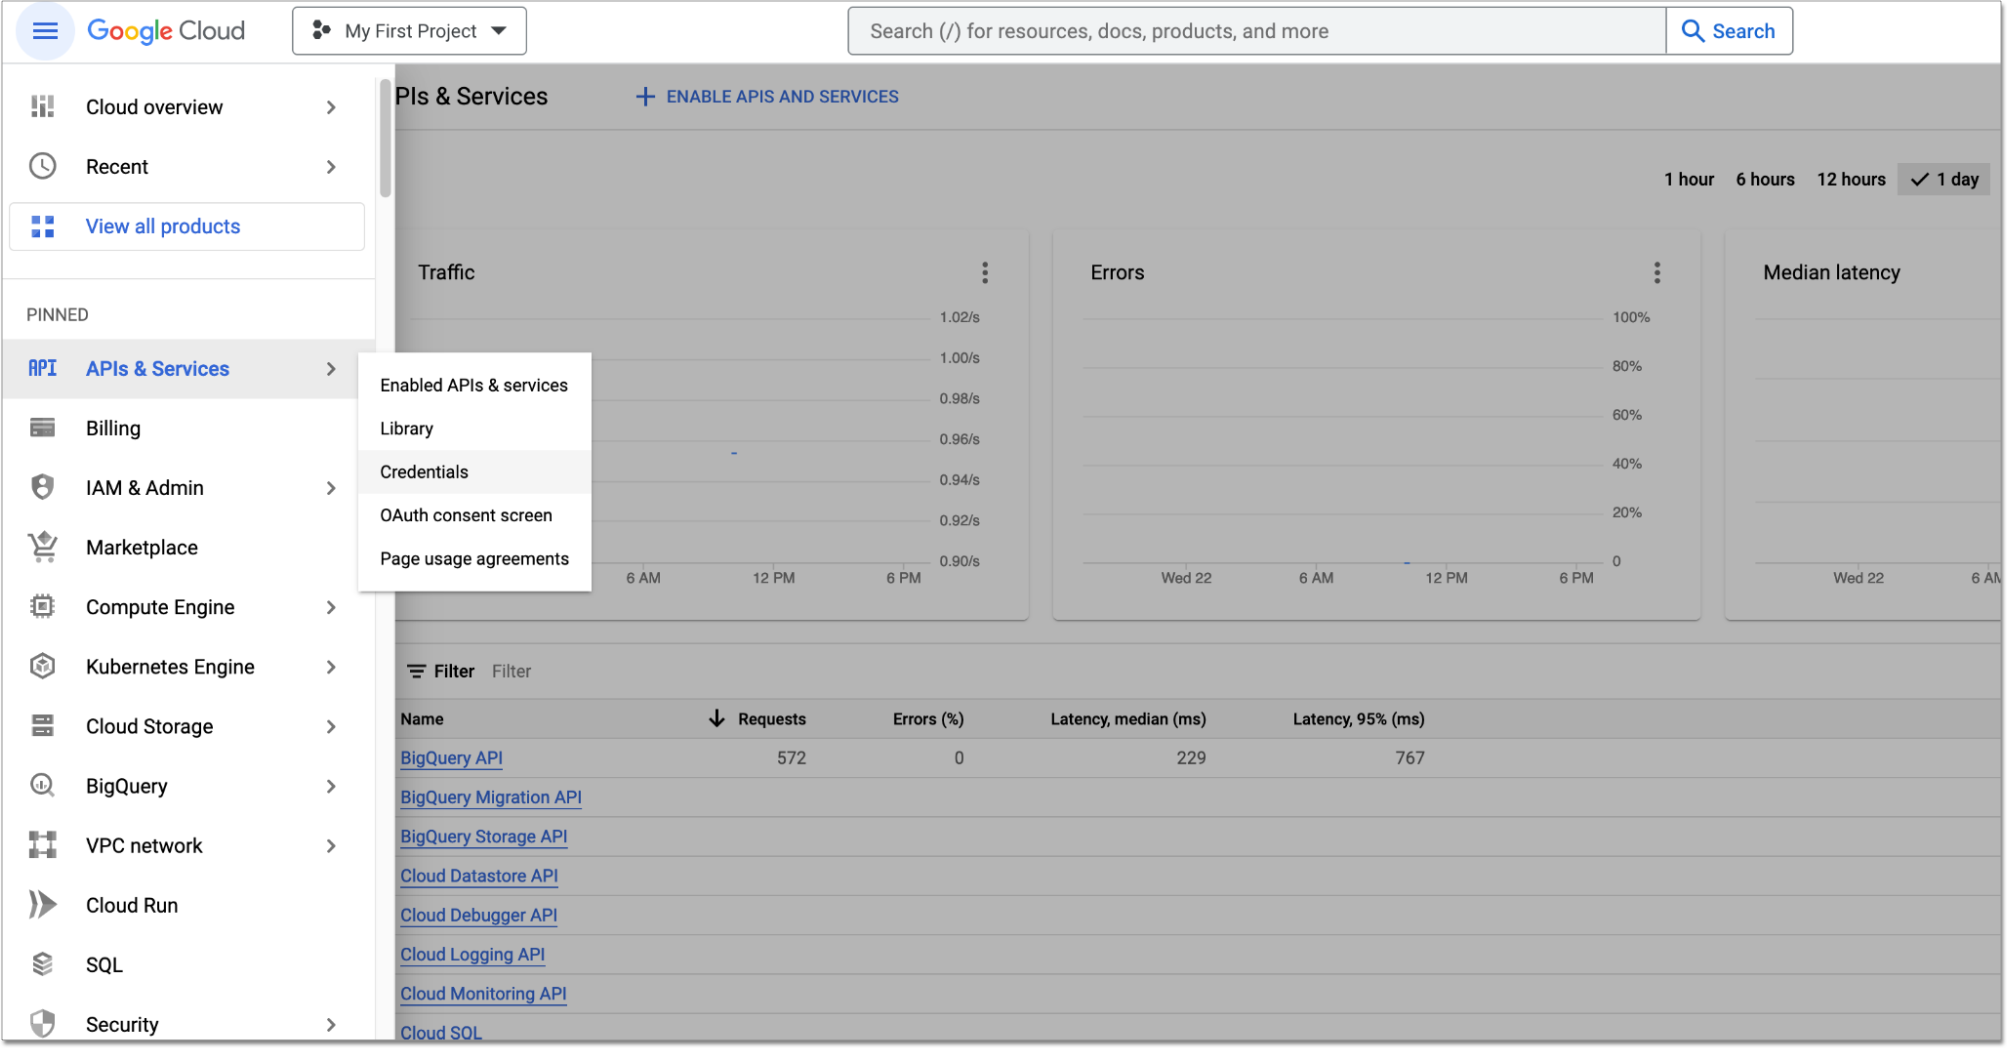Click the sidebar vertical scrollbar
Image resolution: width=2007 pixels, height=1048 pixels.
385,140
